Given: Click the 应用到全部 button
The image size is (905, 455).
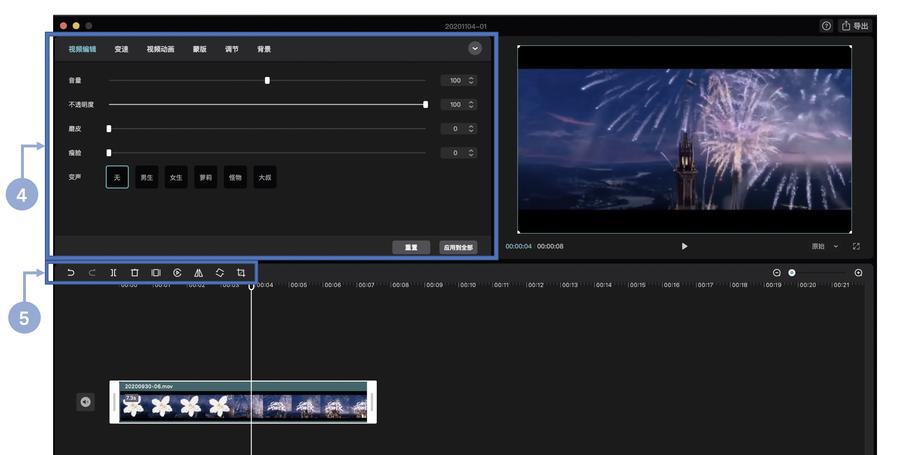Looking at the screenshot, I should coord(458,247).
